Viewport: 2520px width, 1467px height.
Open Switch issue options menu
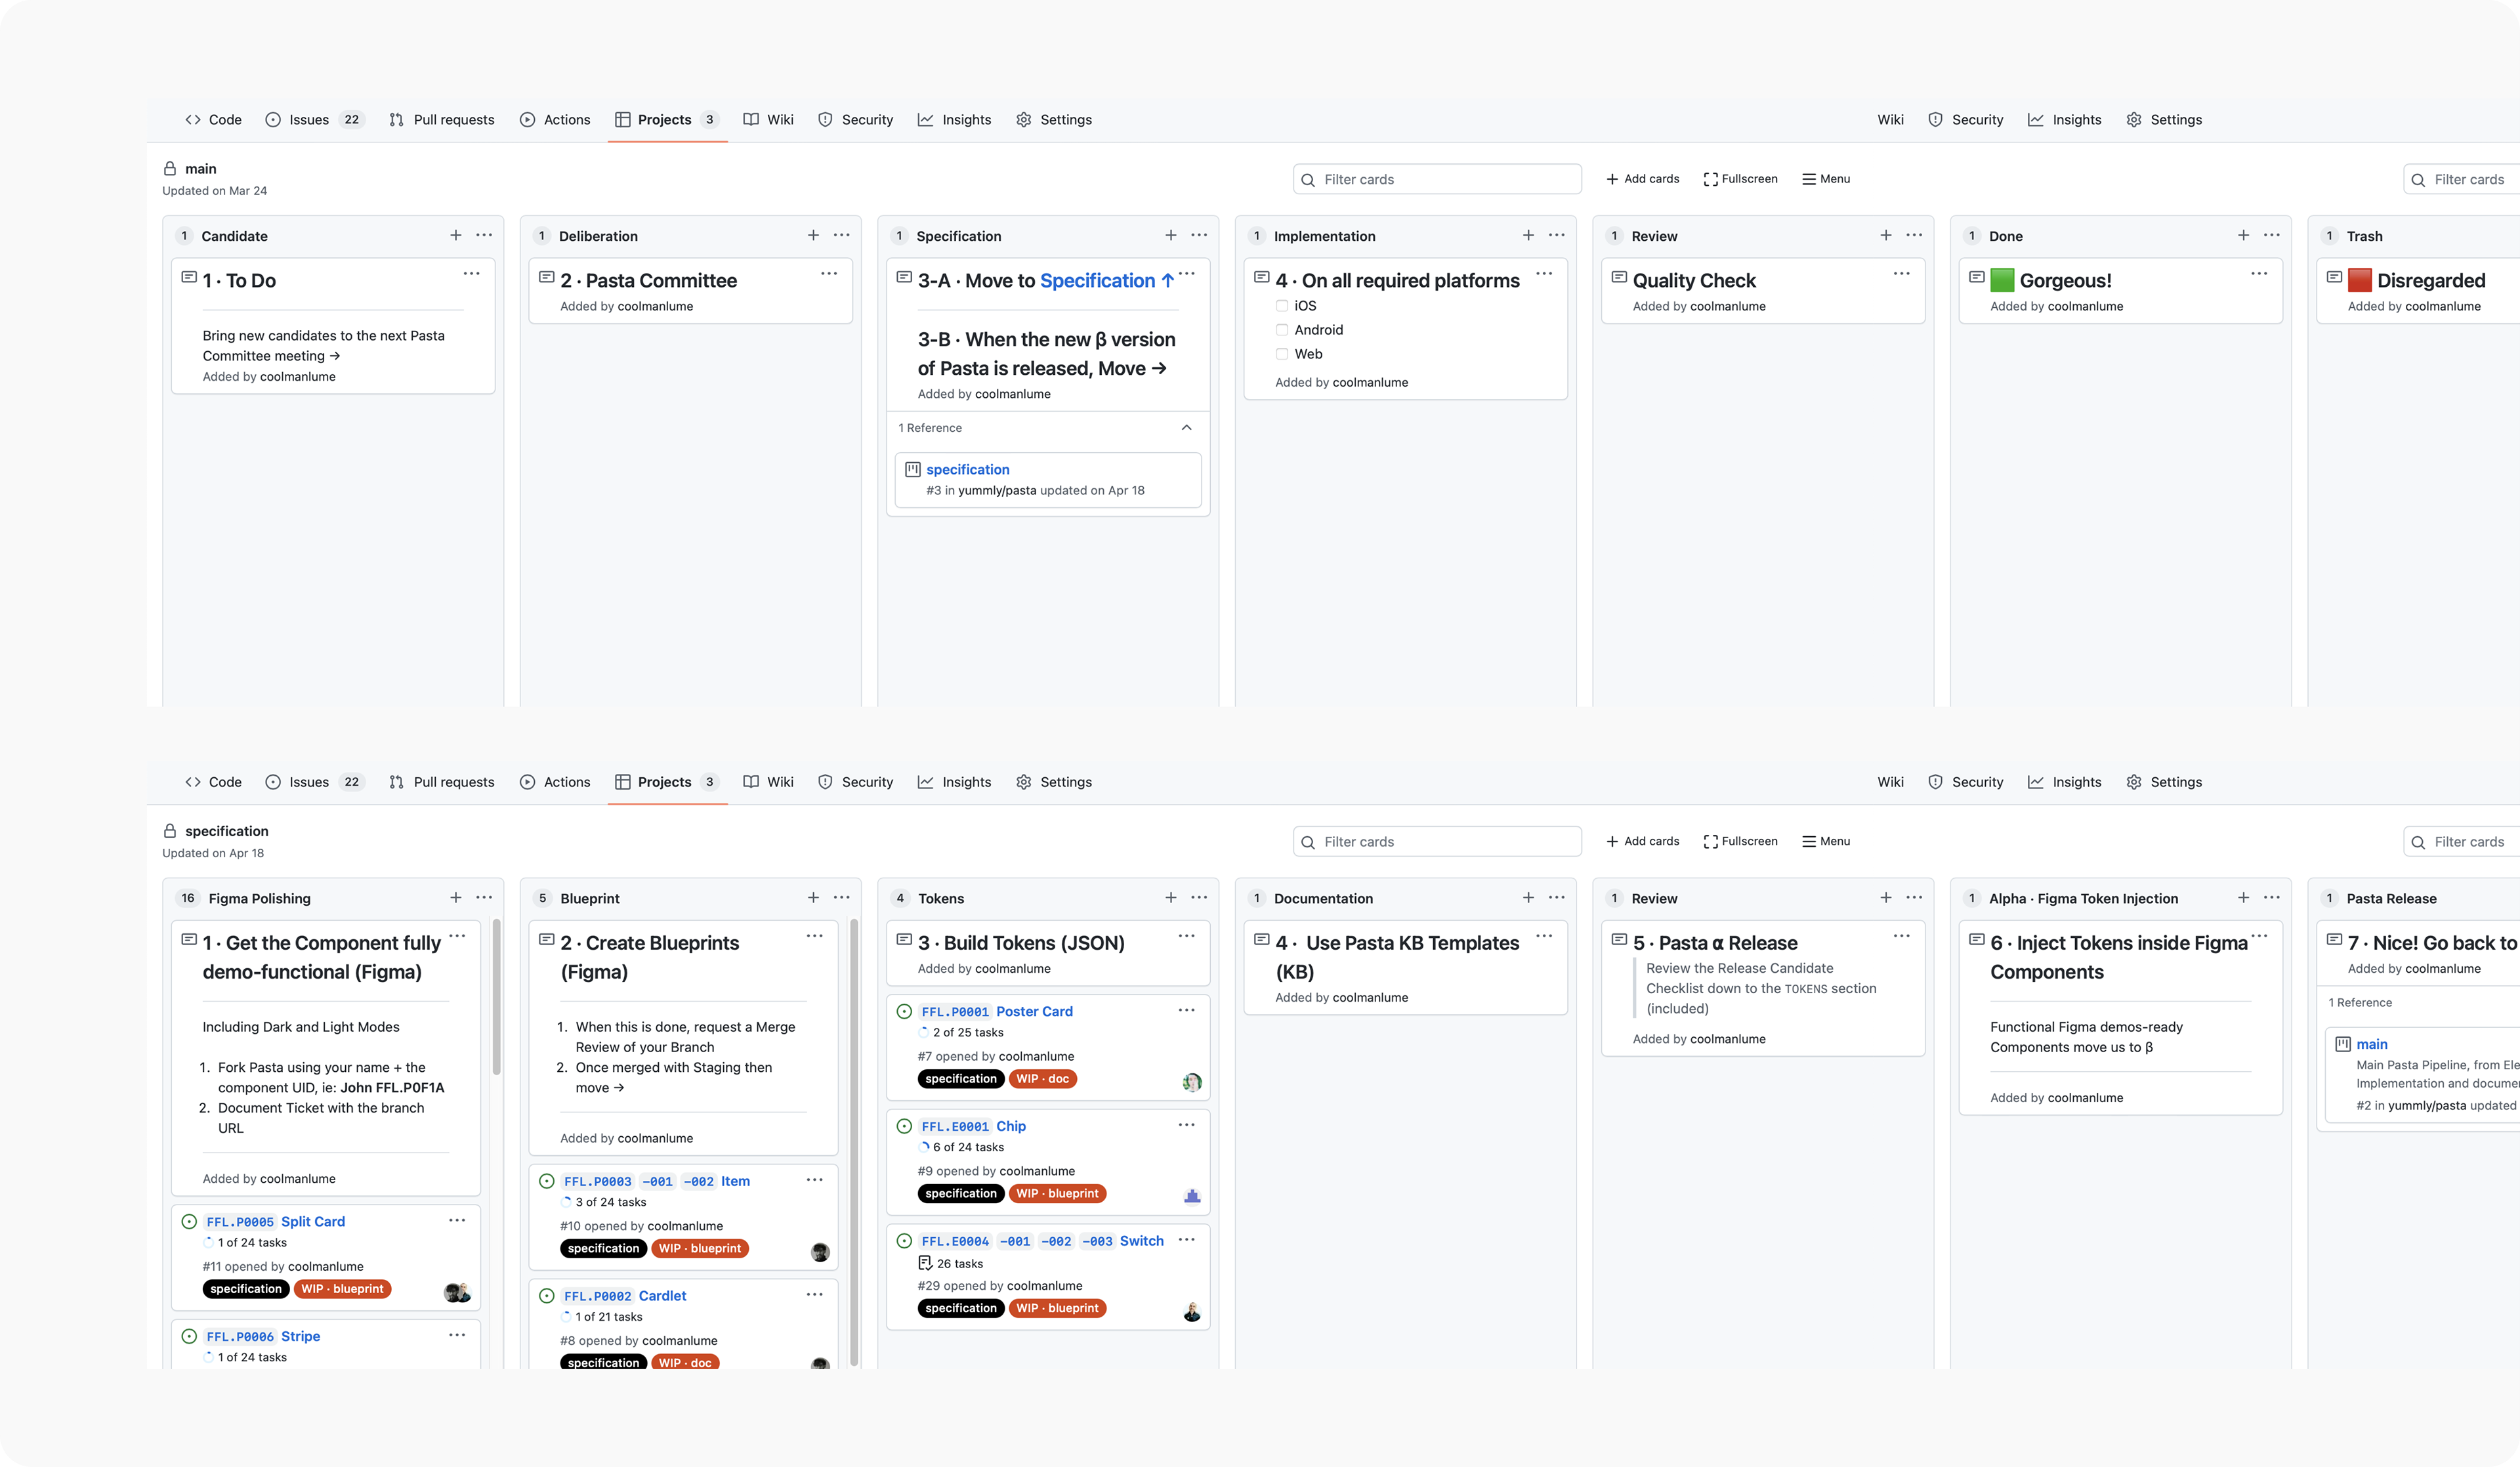click(x=1186, y=1240)
